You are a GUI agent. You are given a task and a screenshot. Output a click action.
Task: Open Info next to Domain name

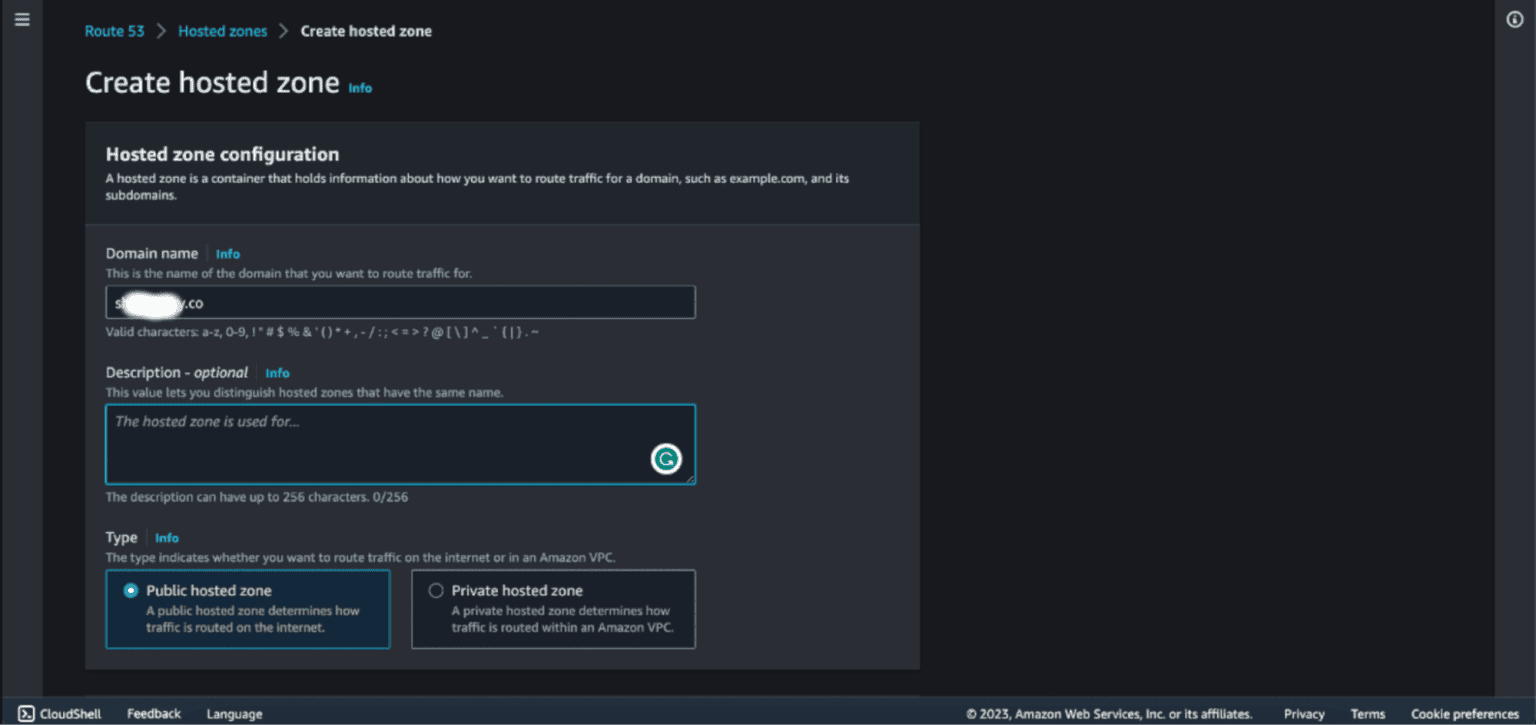coord(228,253)
